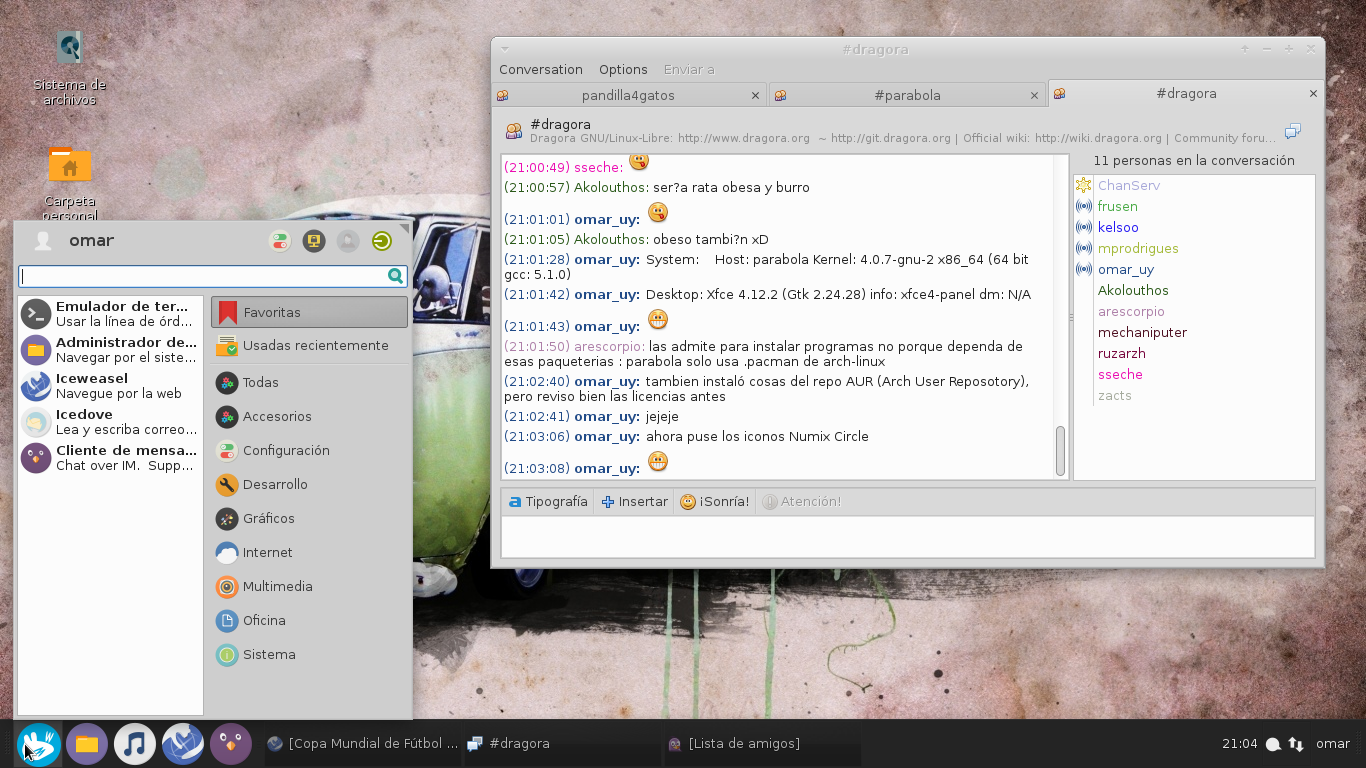Open the Conversation menu

tap(541, 70)
